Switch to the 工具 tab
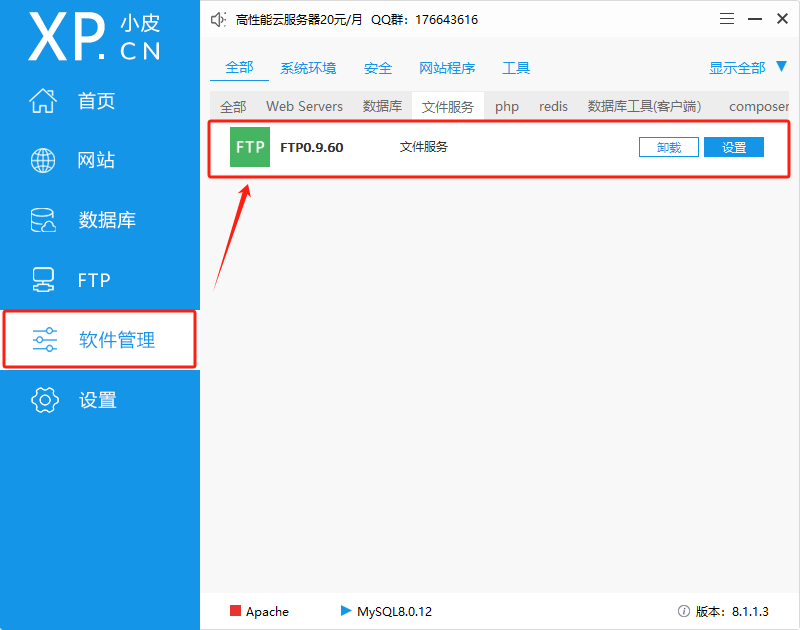800x630 pixels. (516, 68)
